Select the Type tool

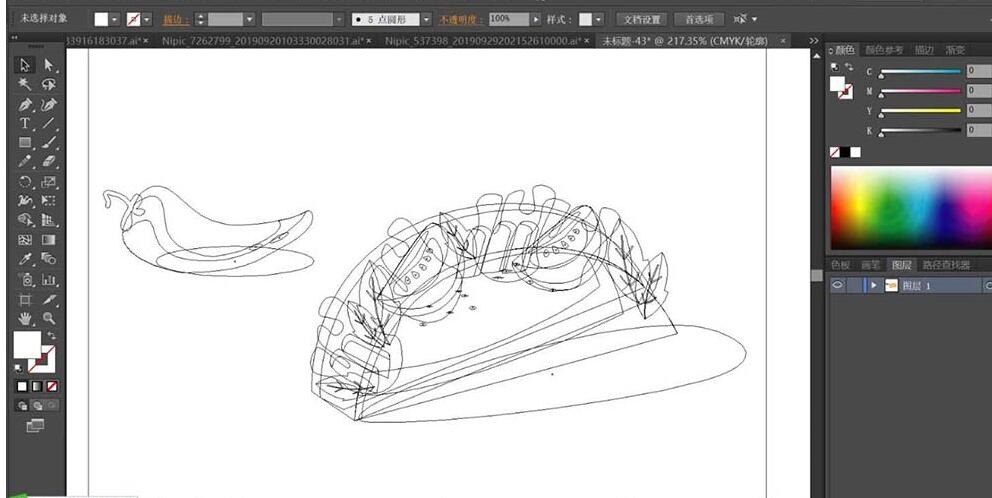pos(26,123)
